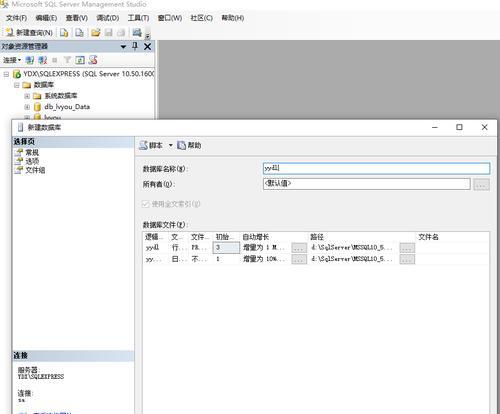
Task: Open the 脚本 dropdown arrow
Action: (x=170, y=145)
